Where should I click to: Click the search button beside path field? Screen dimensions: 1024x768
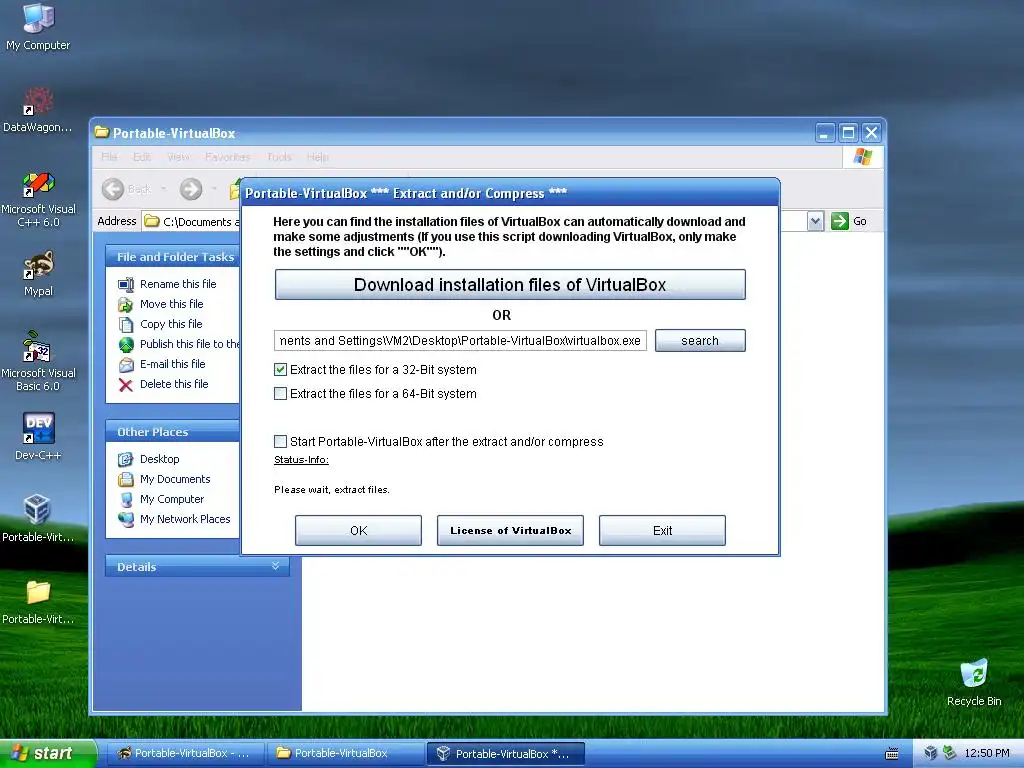click(700, 340)
